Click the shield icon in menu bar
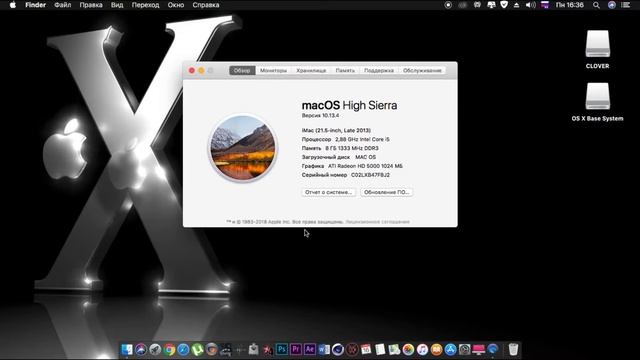Image resolution: width=640 pixels, height=360 pixels. tap(504, 5)
